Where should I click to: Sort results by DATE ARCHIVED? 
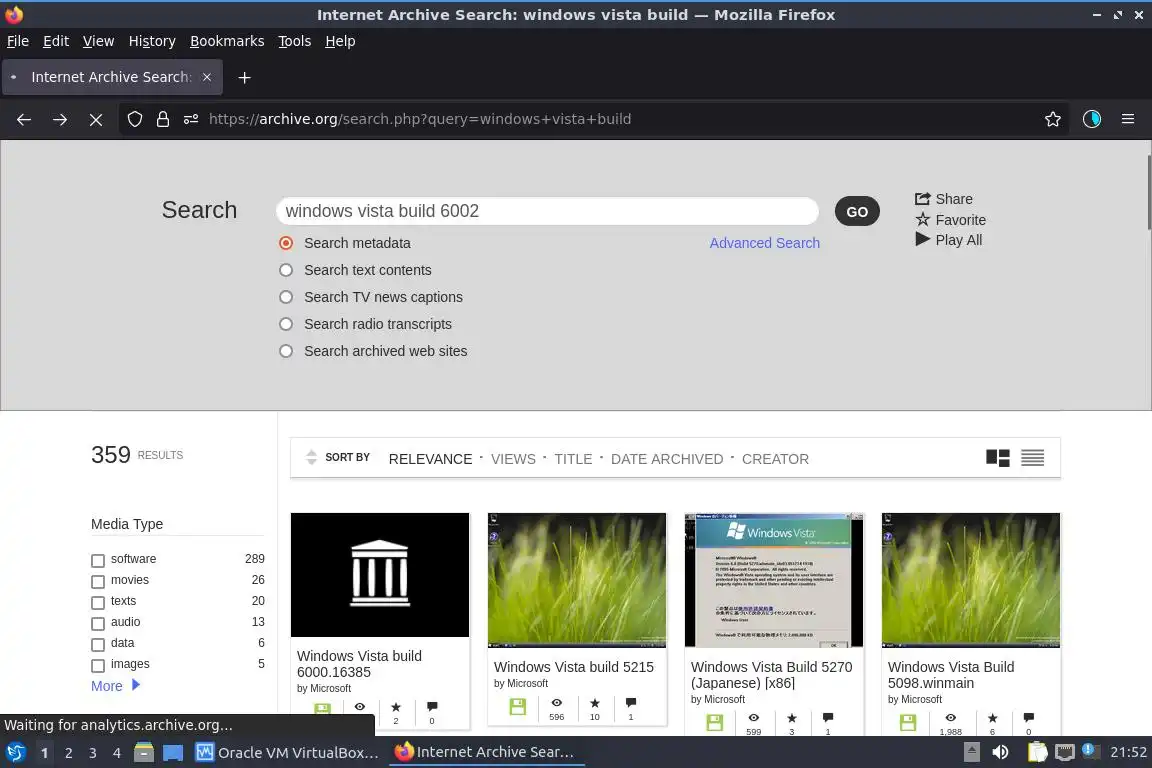point(667,459)
